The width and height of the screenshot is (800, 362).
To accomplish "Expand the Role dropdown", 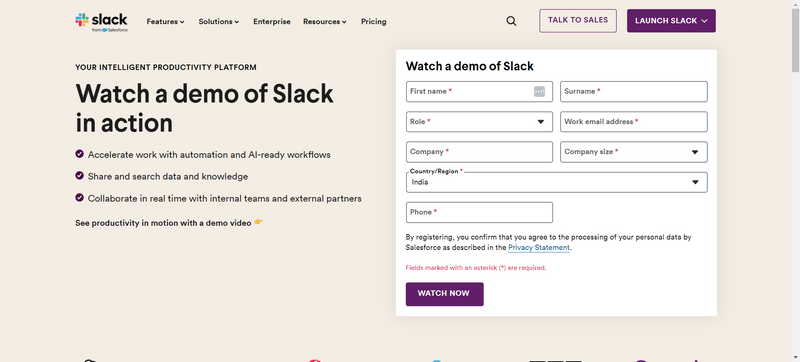I will (479, 122).
